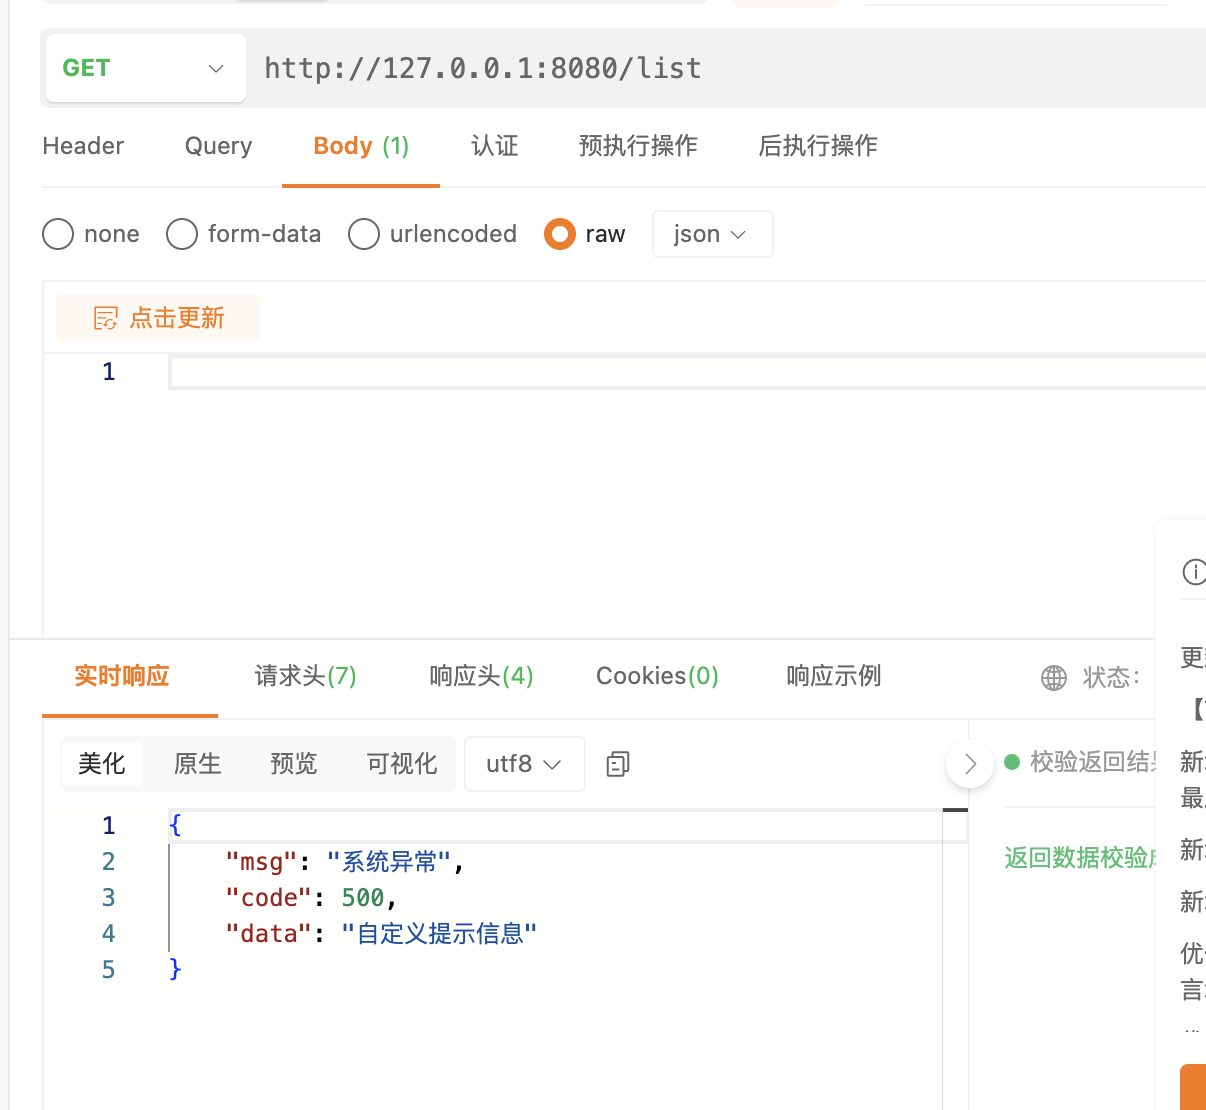Switch to the Header tab
1206x1110 pixels.
point(83,146)
